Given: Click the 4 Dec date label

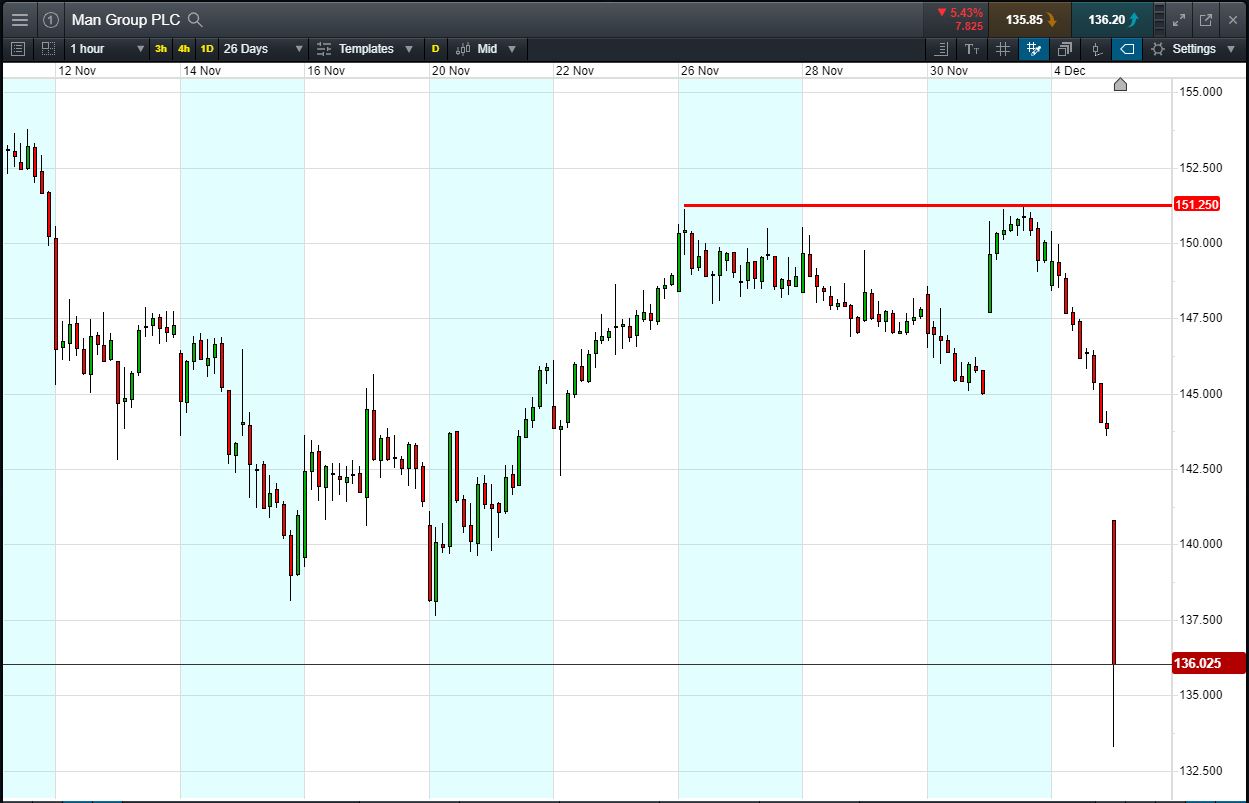Looking at the screenshot, I should pos(1069,71).
